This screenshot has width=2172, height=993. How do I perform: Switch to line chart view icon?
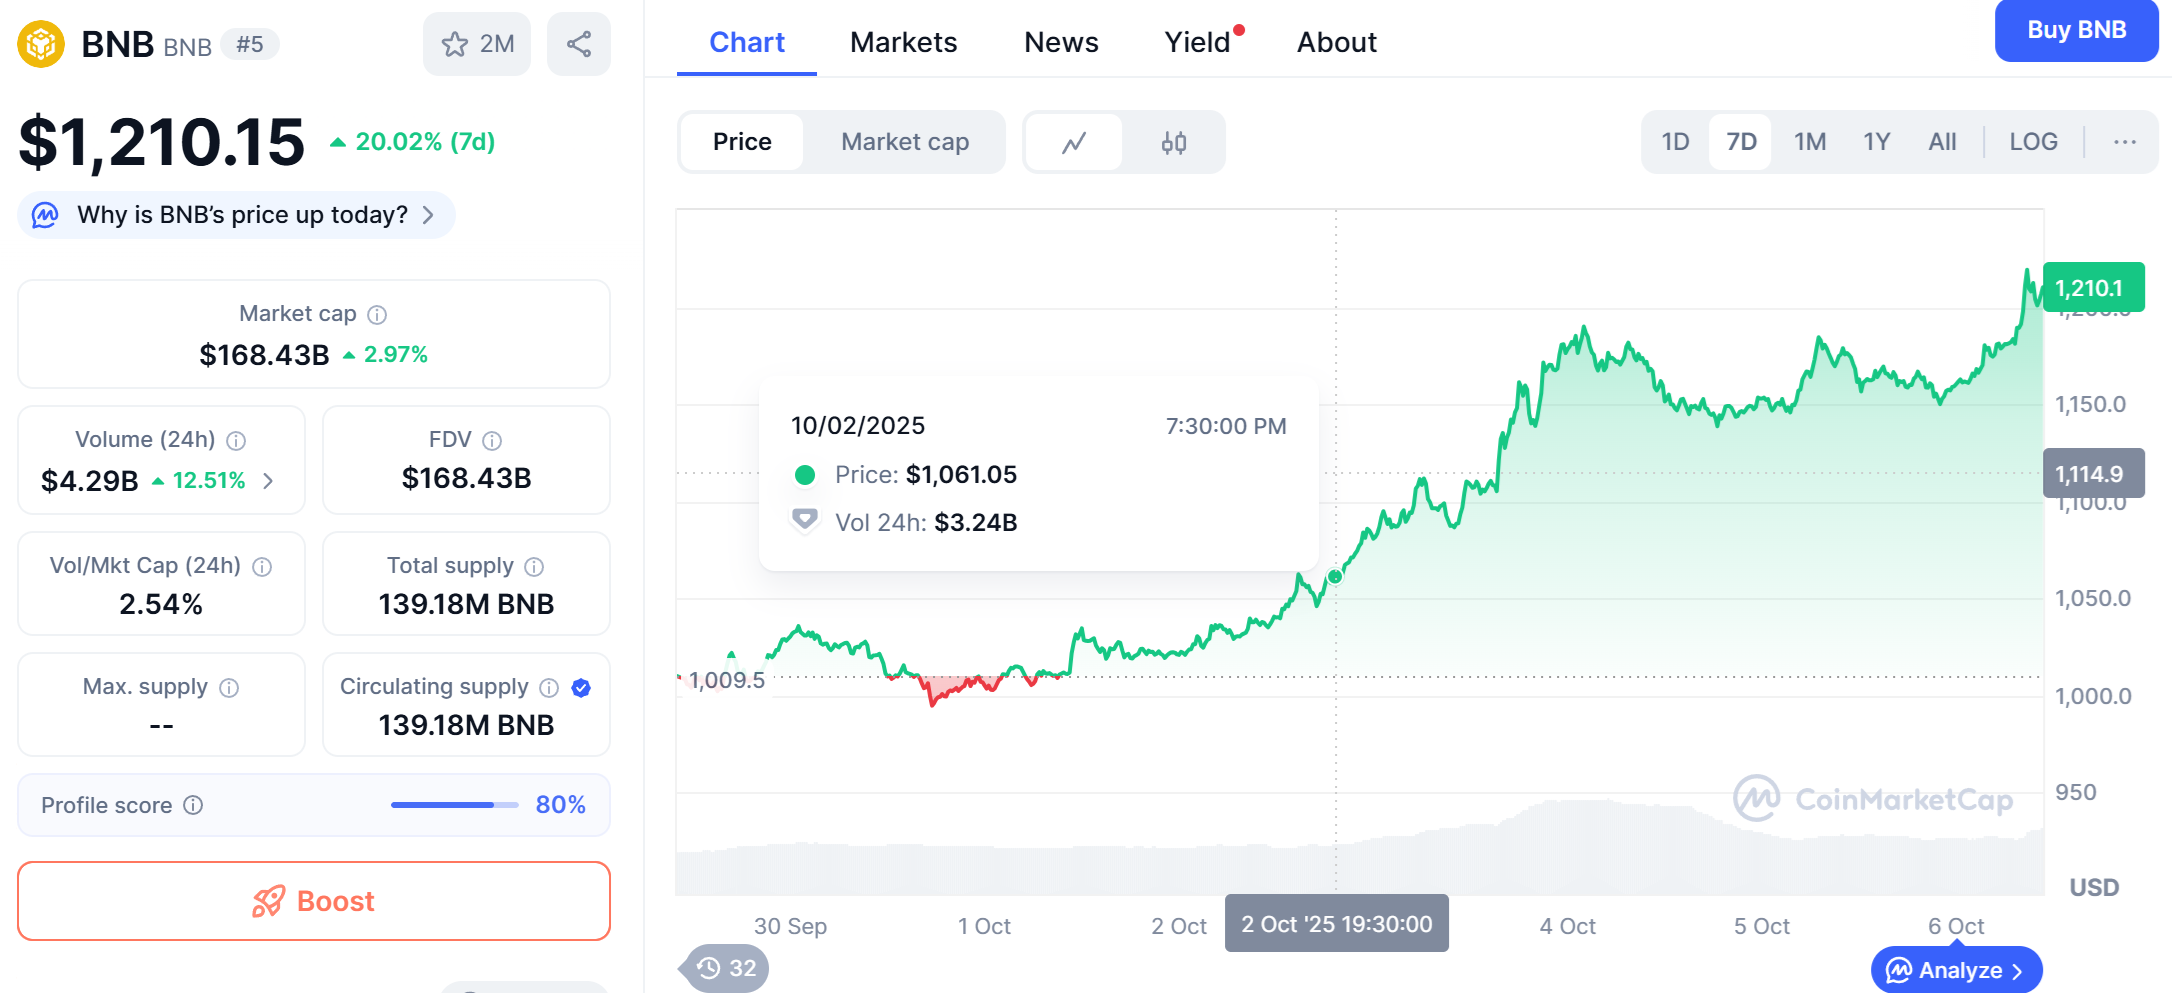click(1074, 143)
